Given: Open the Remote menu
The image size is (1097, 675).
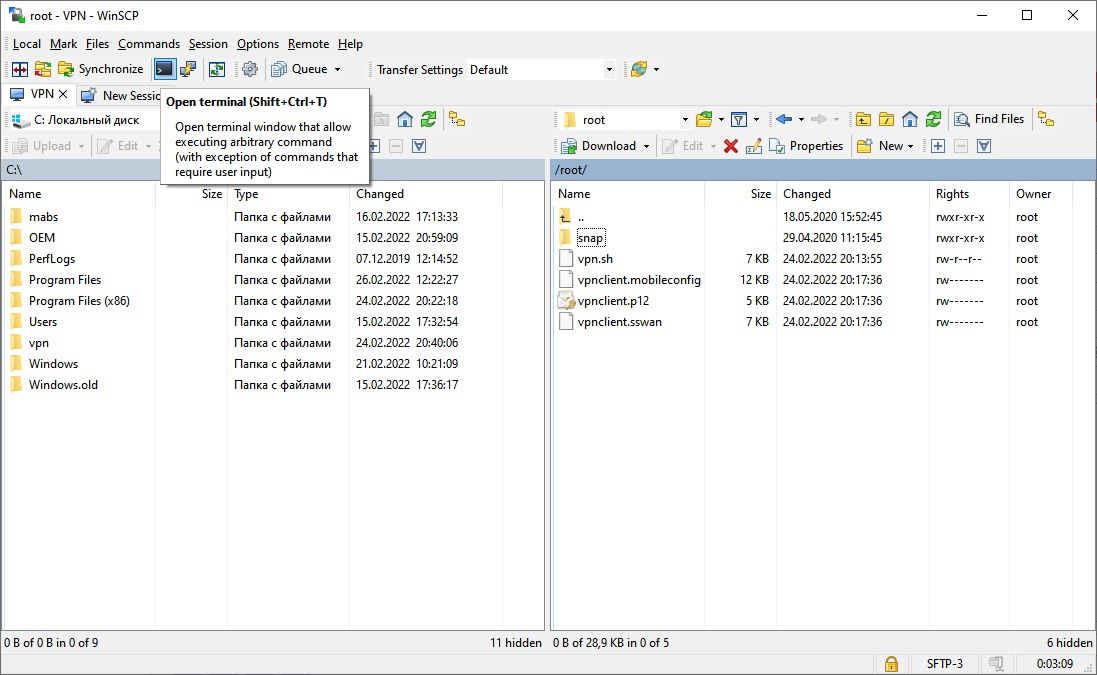Looking at the screenshot, I should pyautogui.click(x=308, y=44).
